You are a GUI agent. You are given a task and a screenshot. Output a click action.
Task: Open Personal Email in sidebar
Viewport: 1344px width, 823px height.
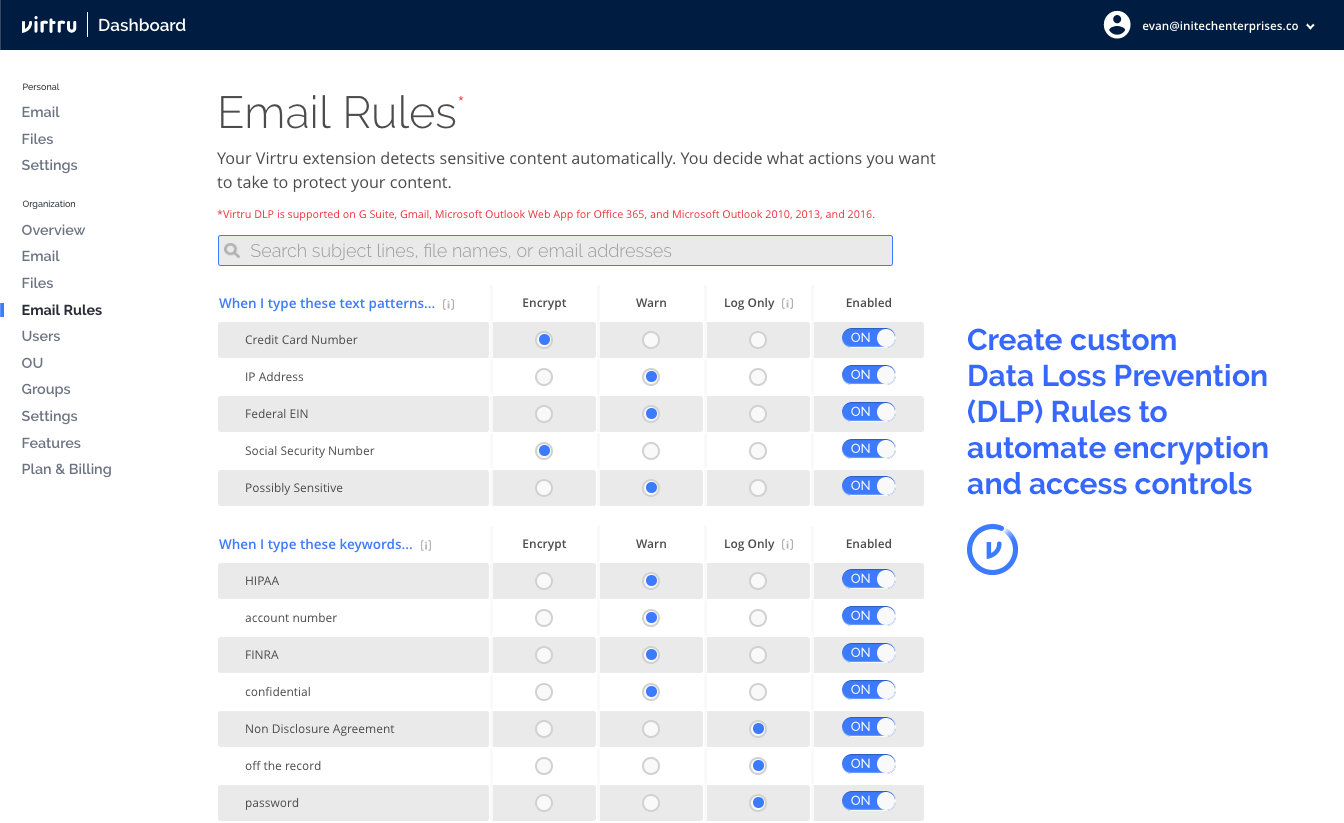pos(41,112)
